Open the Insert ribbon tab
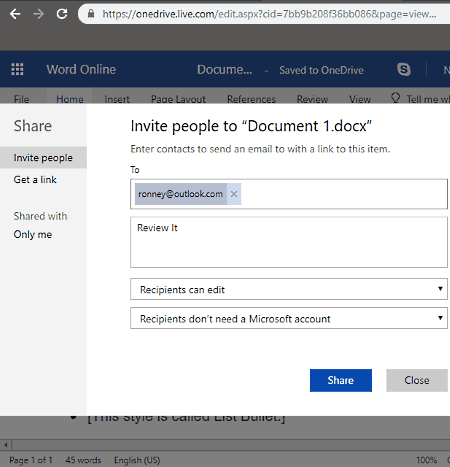Screen dimensions: 450x467 117,99
